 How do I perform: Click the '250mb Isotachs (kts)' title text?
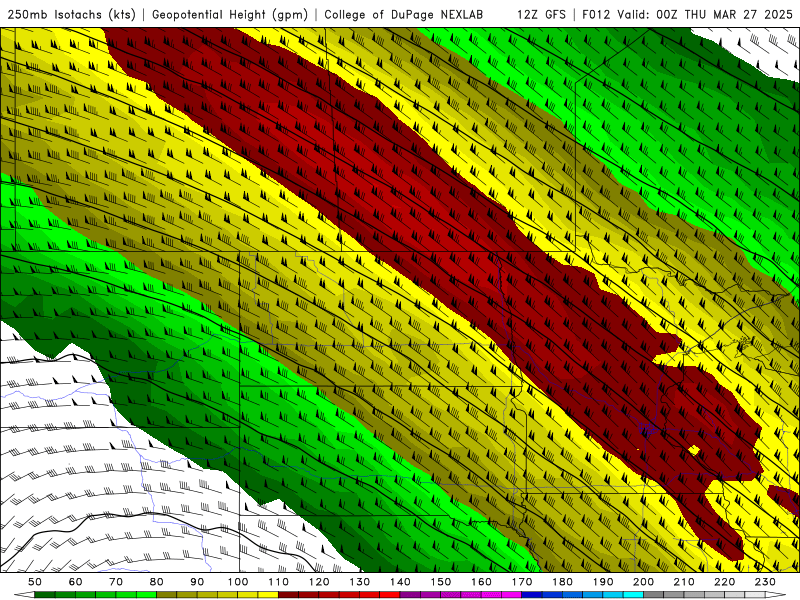tap(71, 14)
